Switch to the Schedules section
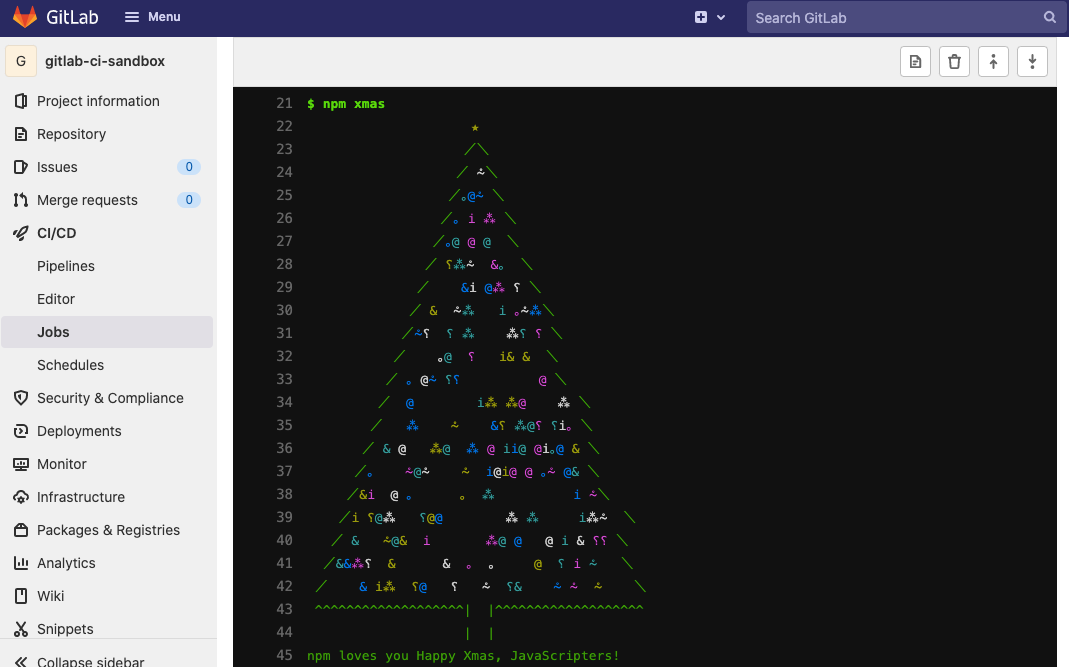Viewport: 1069px width, 667px height. click(x=68, y=365)
